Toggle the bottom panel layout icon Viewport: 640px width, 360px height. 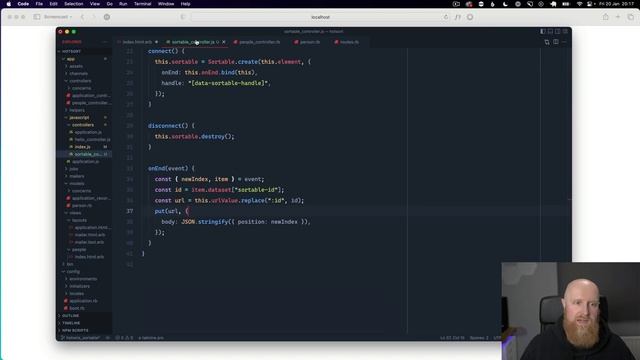[x=550, y=31]
